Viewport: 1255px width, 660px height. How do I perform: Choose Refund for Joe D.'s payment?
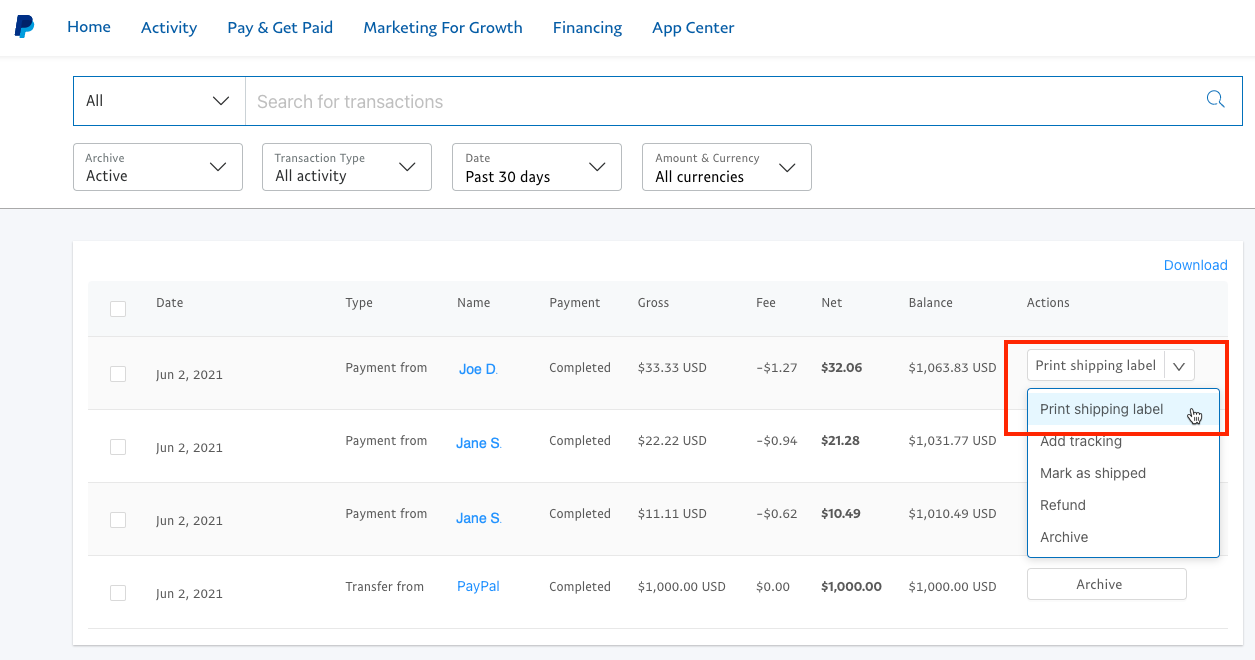[1062, 505]
